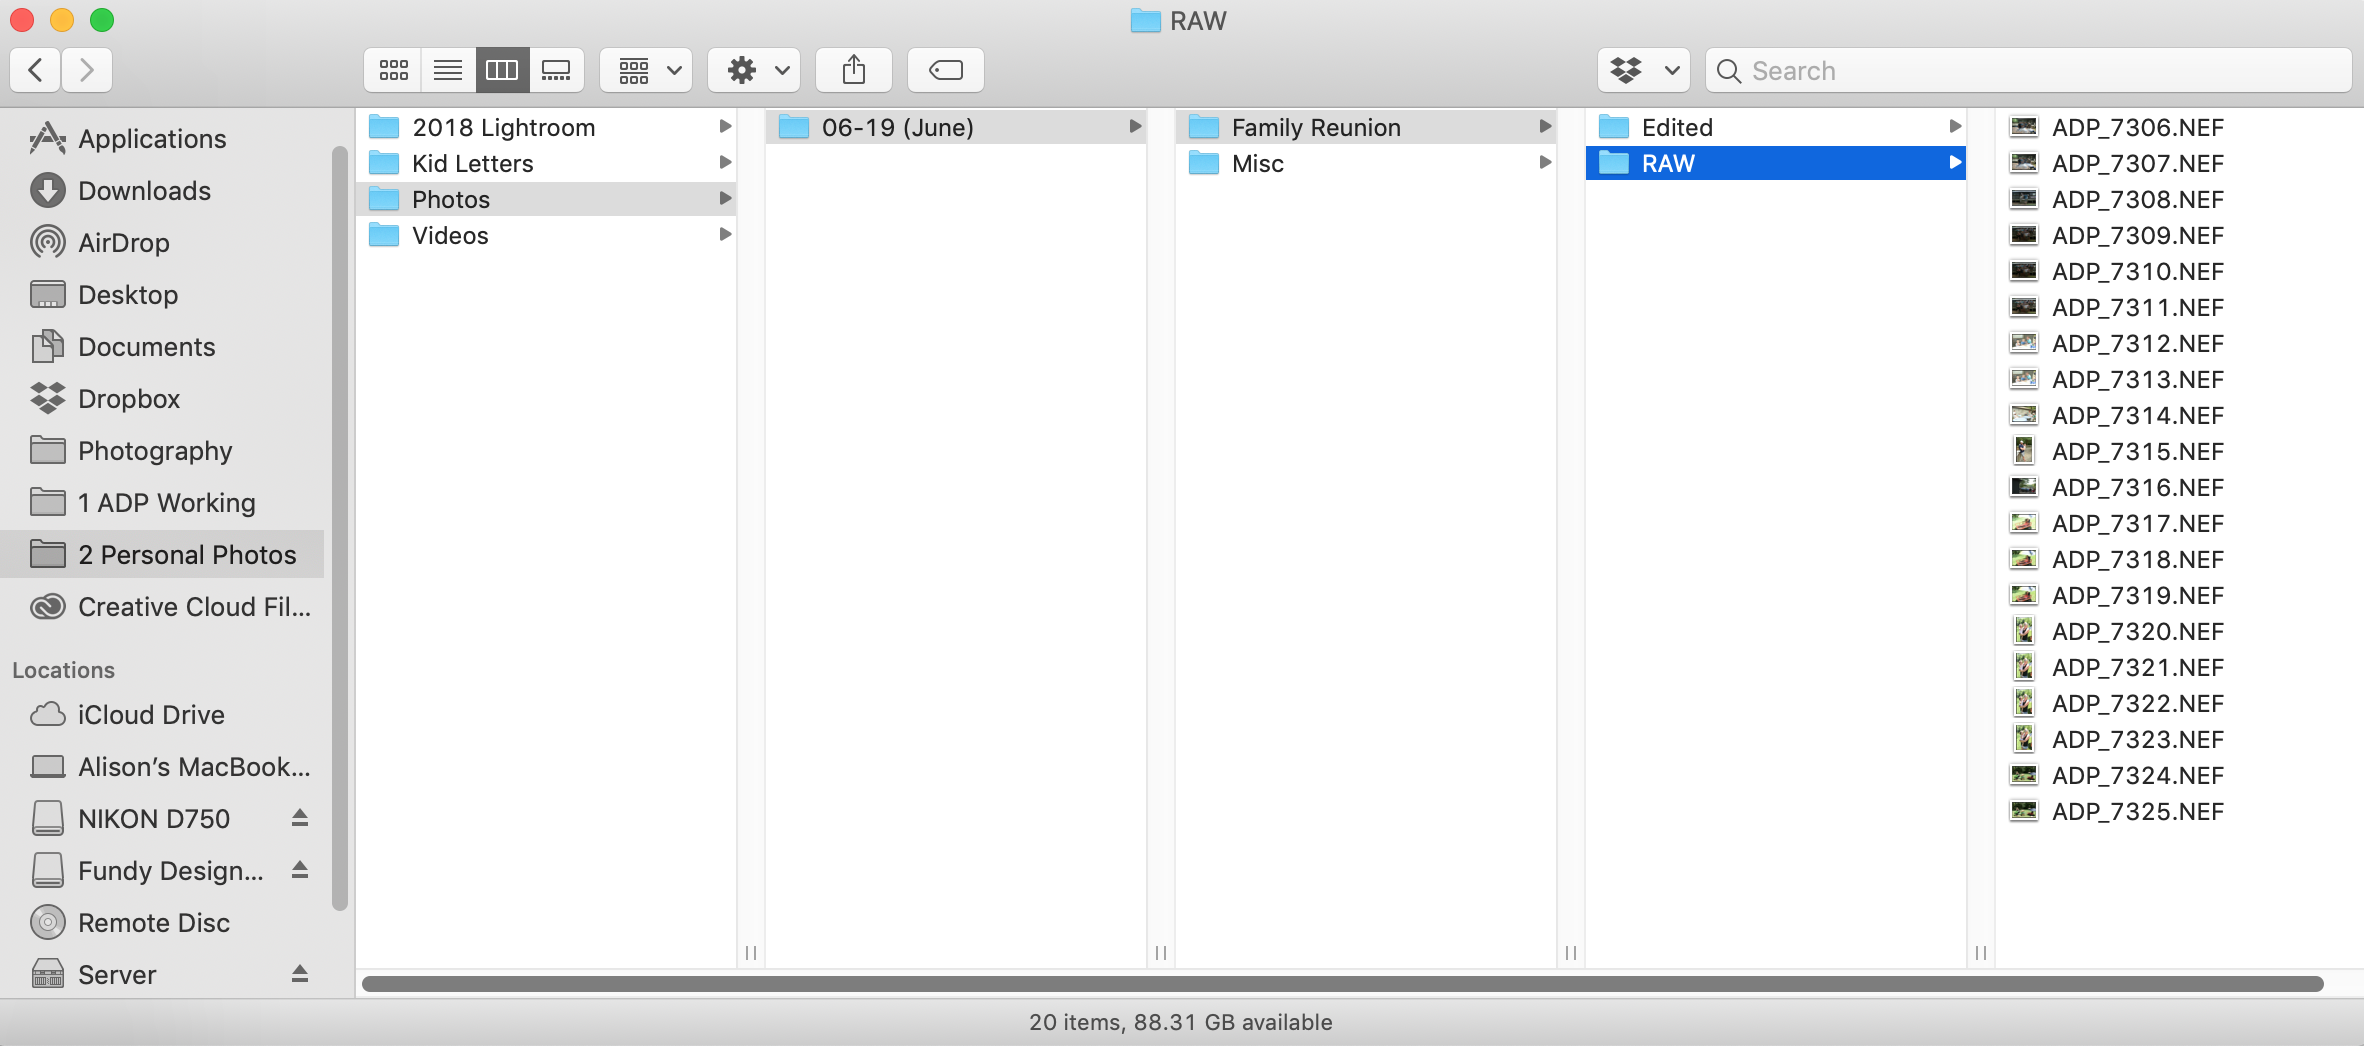Viewport: 2364px width, 1046px height.
Task: Click the Edit Tags toolbar button
Action: click(x=945, y=70)
